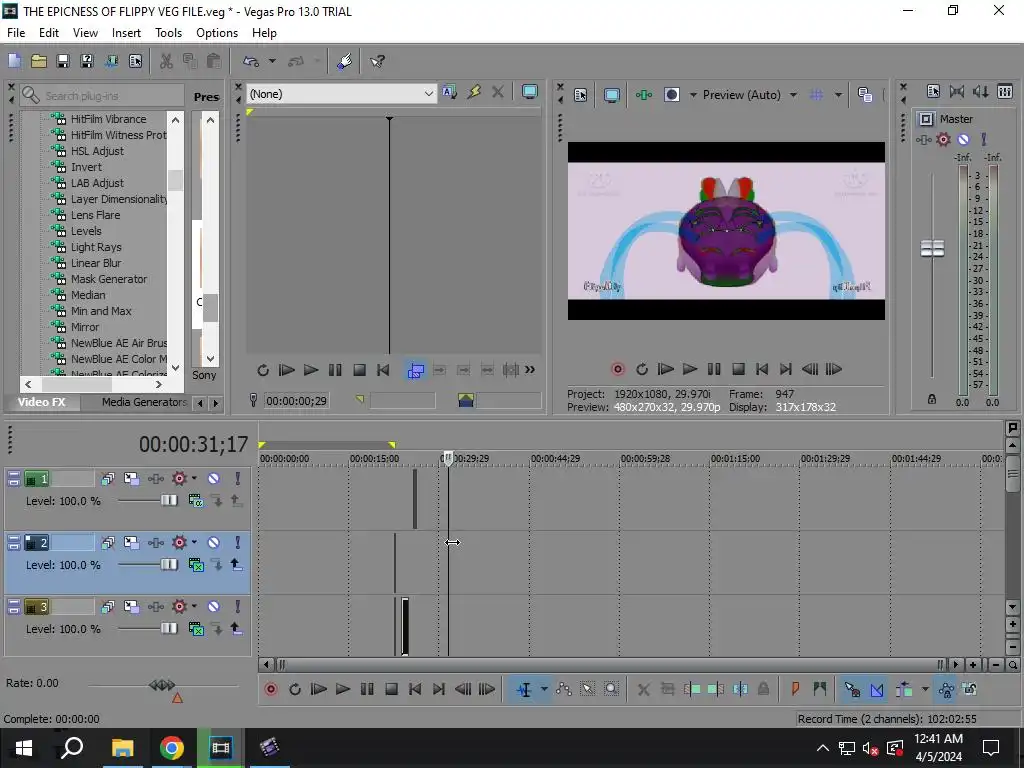
Task: Open the video preview Project Properties icon
Action: [581, 95]
